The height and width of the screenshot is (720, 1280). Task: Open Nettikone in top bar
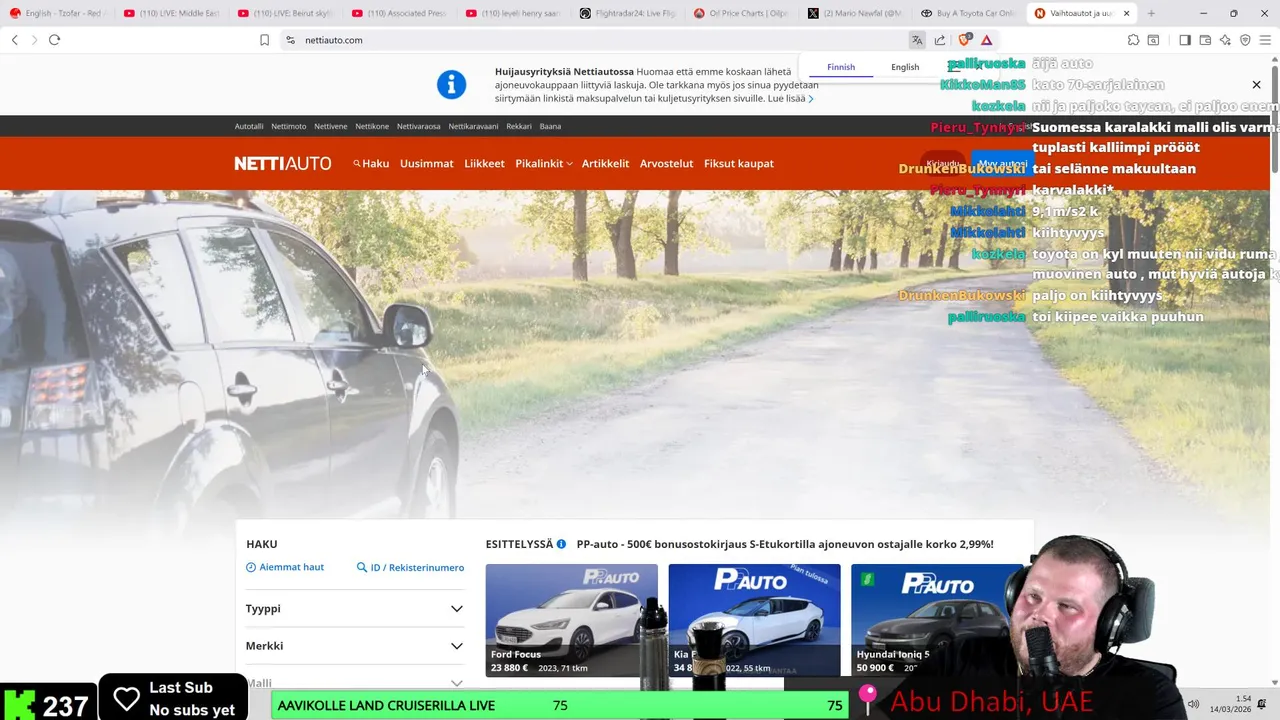pos(372,126)
